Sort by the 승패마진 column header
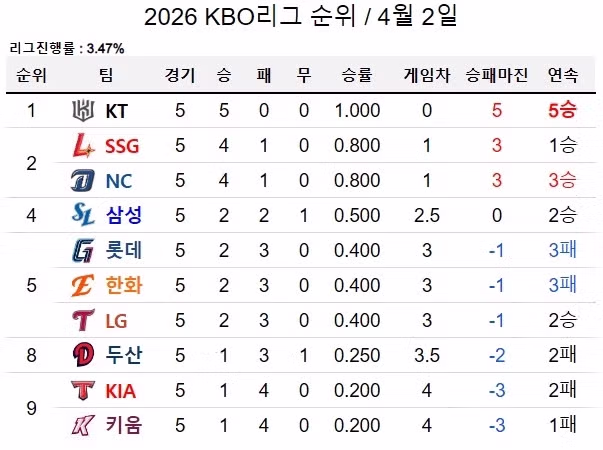 [496, 75]
